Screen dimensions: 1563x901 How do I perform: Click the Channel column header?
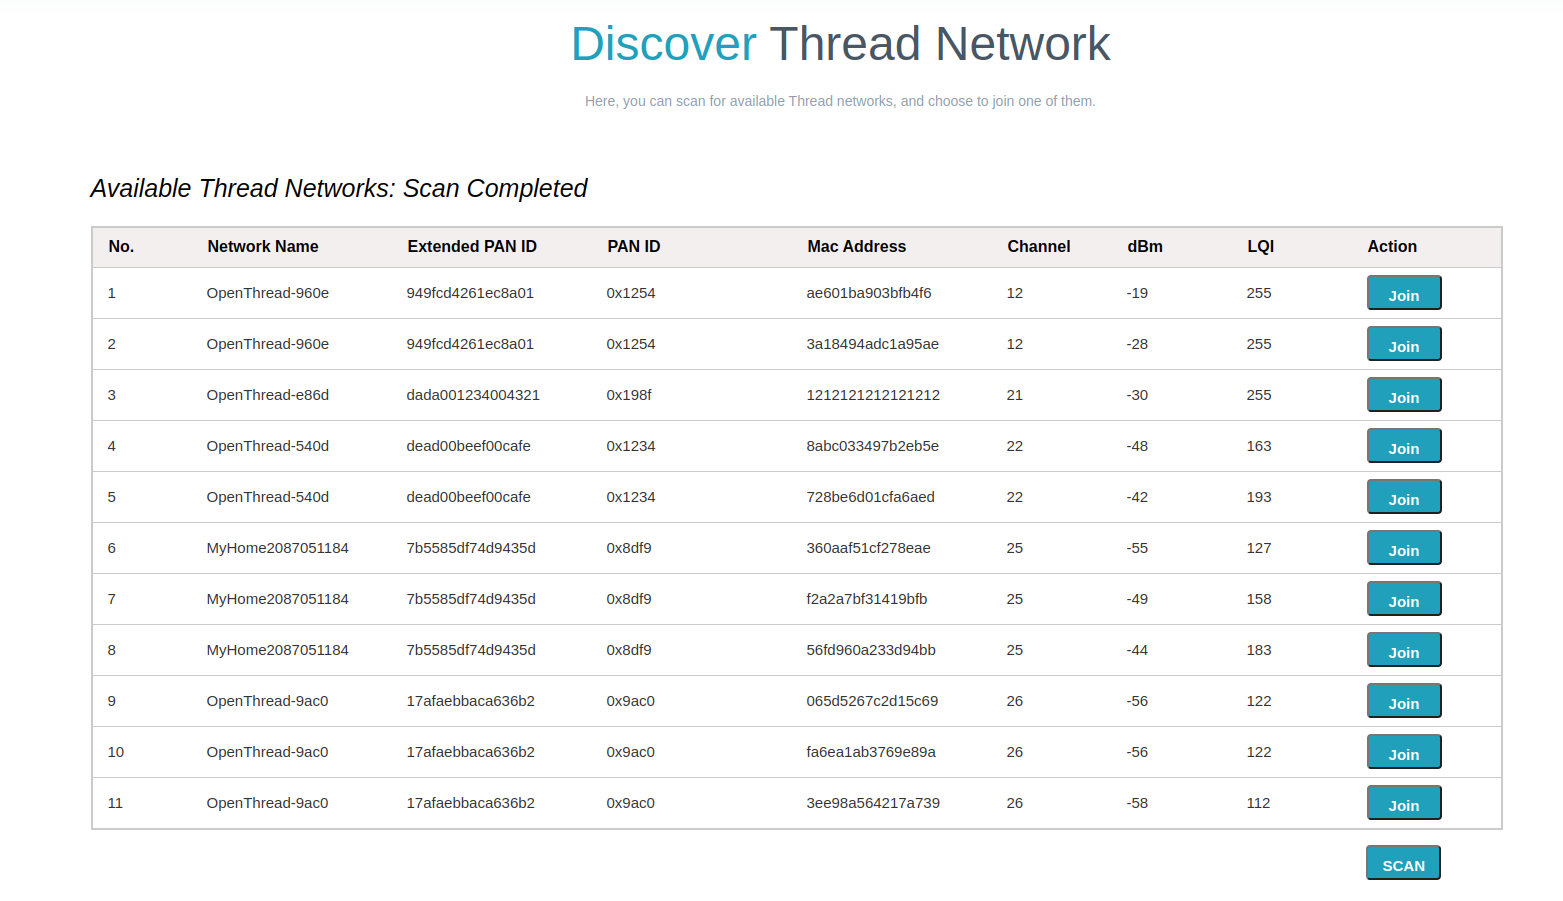1039,246
